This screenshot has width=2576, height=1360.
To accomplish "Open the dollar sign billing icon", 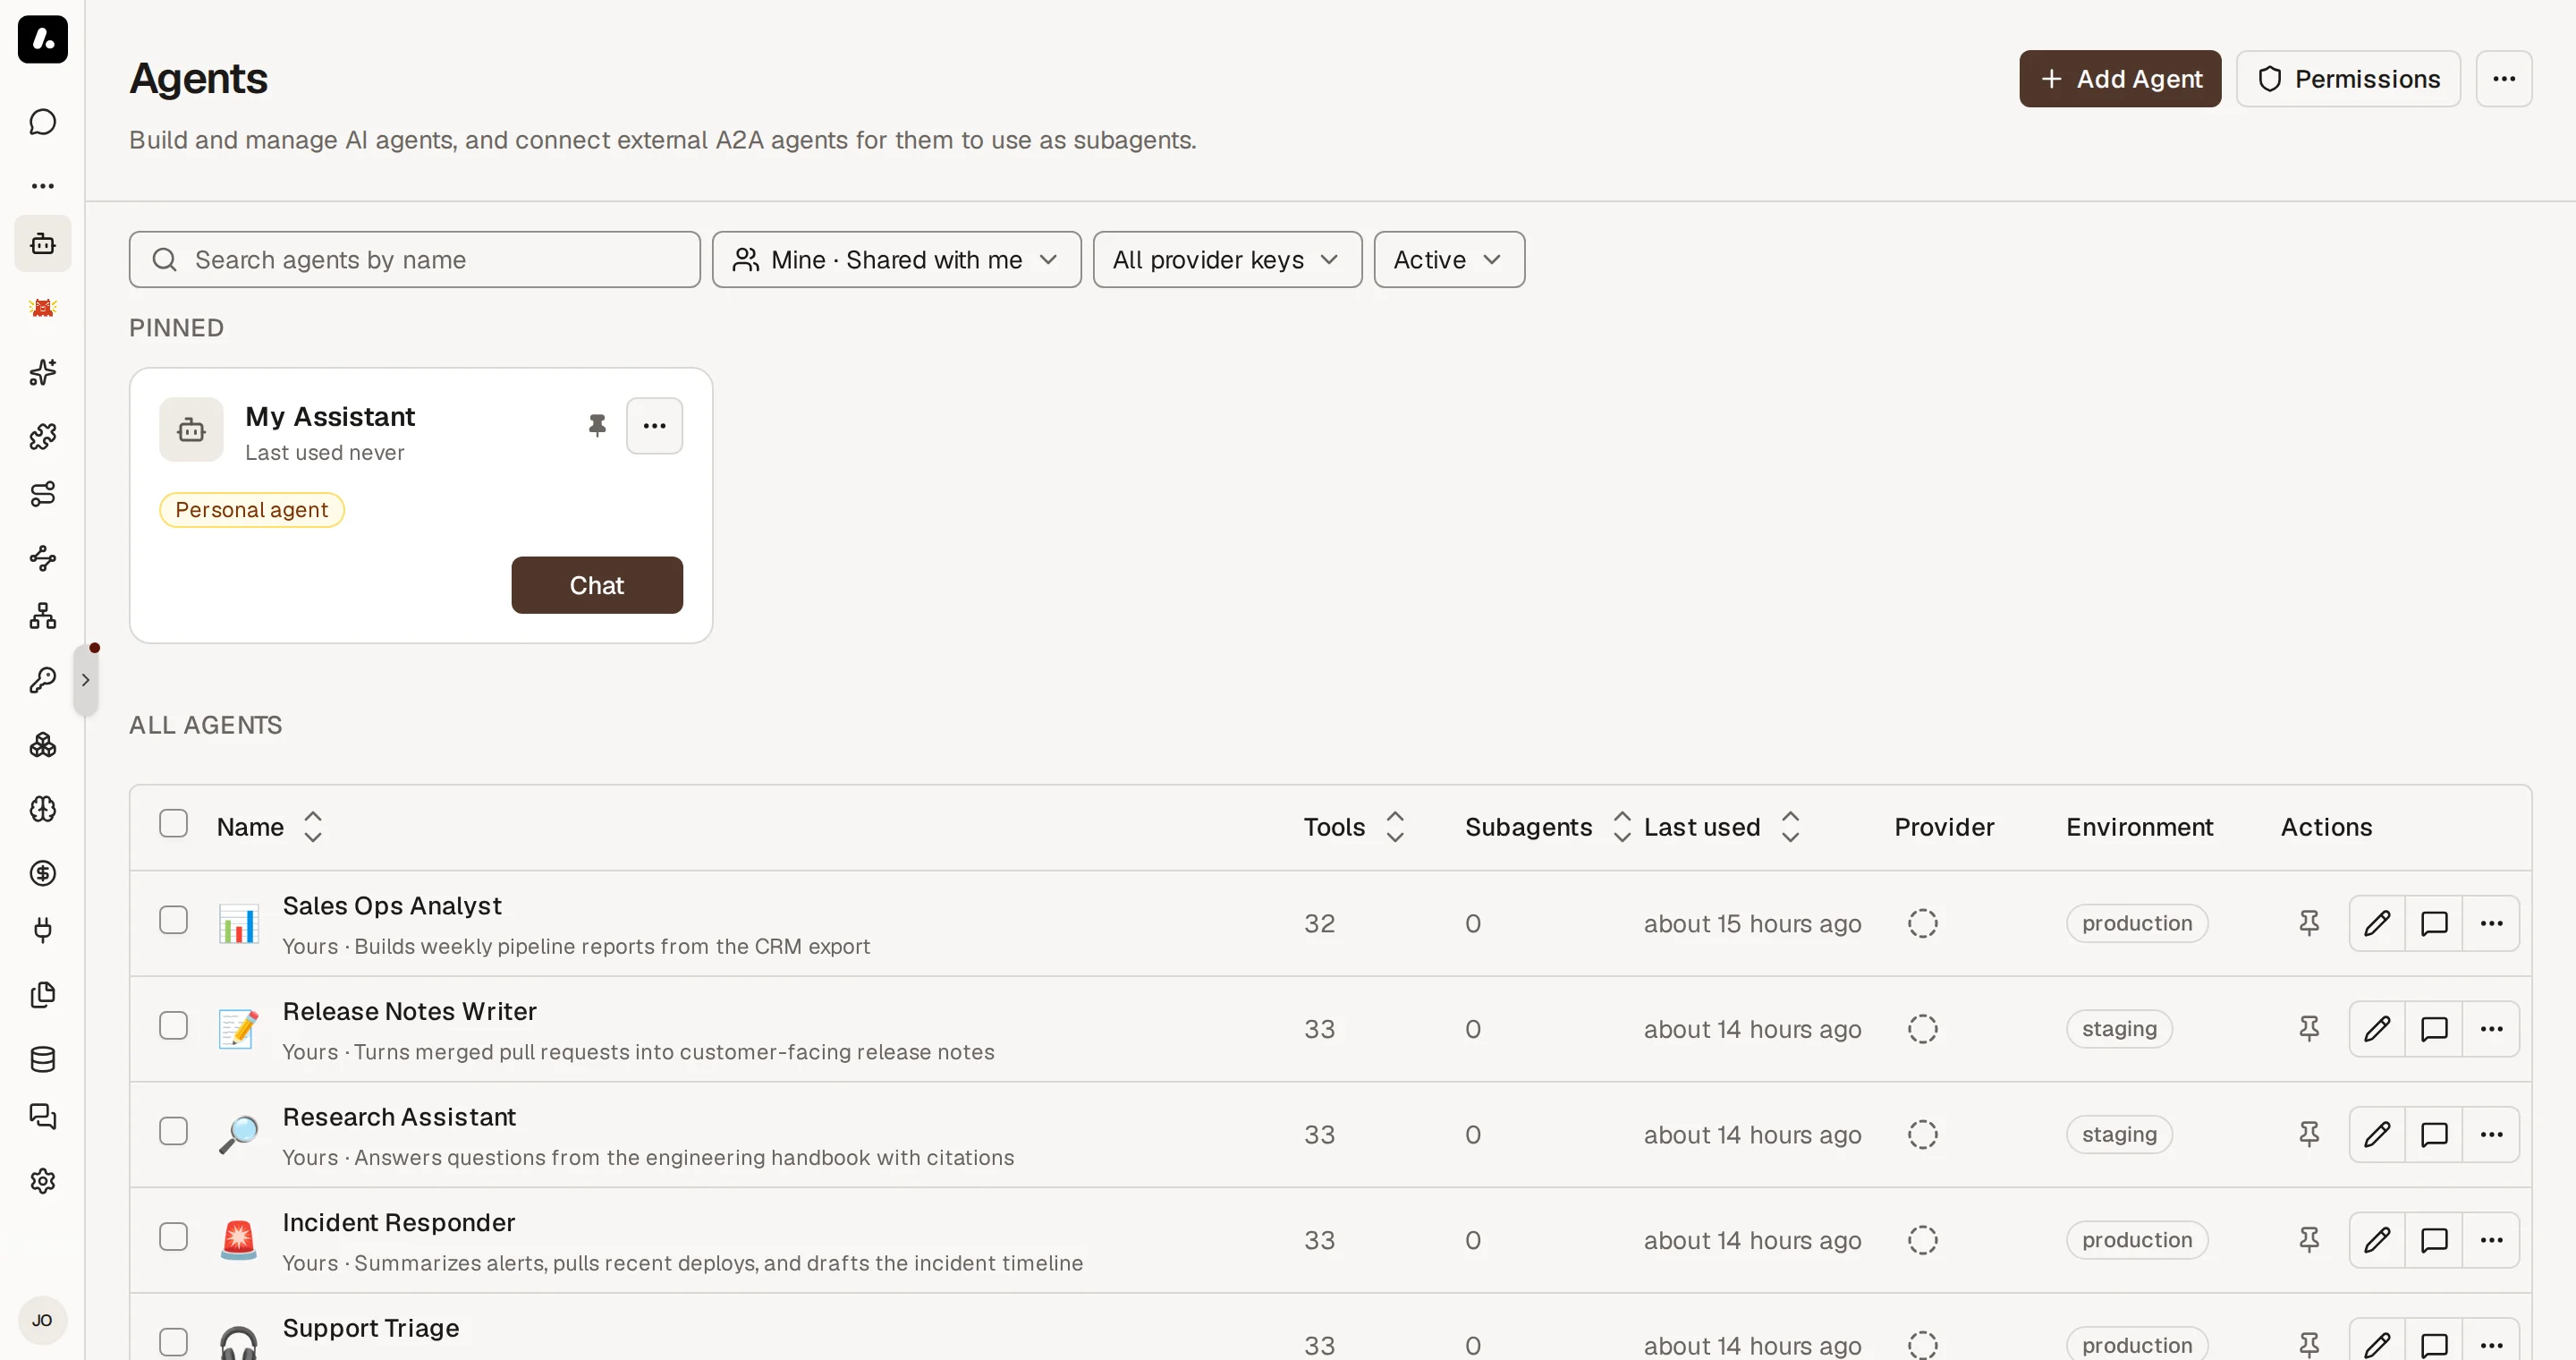I will (42, 873).
